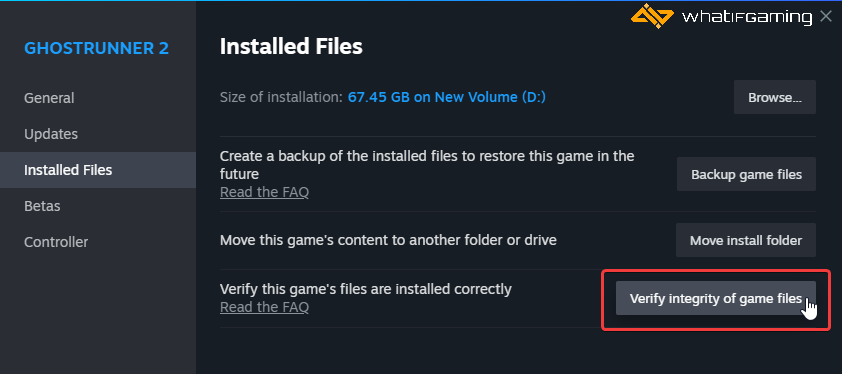Open Read the FAQ link under verify

click(x=264, y=307)
